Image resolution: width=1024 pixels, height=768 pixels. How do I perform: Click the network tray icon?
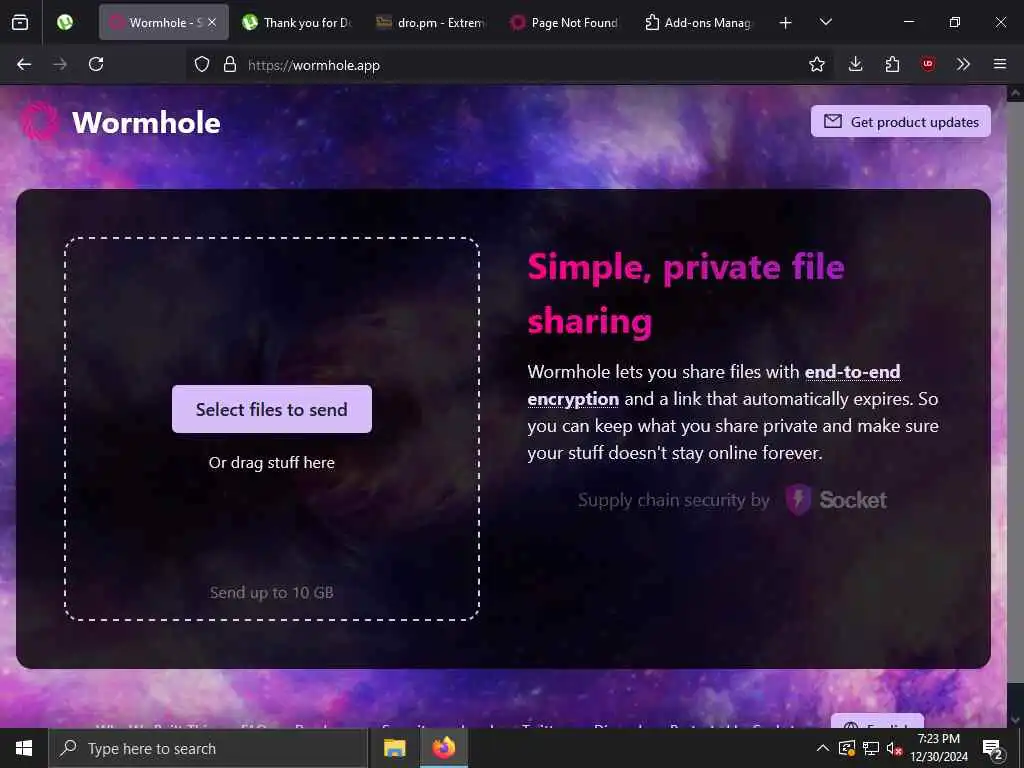871,748
